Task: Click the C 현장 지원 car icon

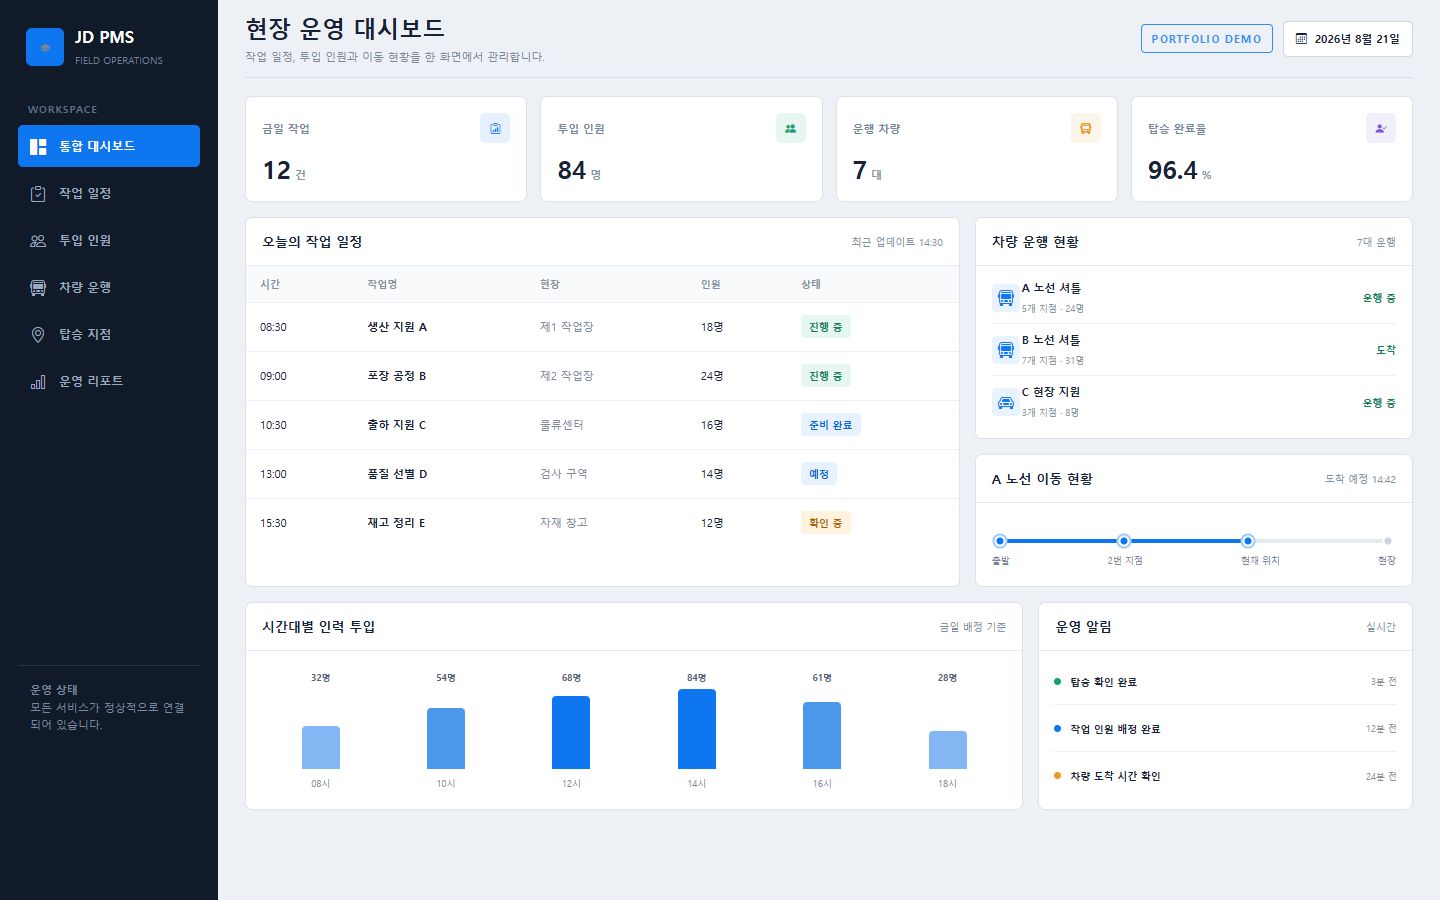Action: tap(1005, 402)
